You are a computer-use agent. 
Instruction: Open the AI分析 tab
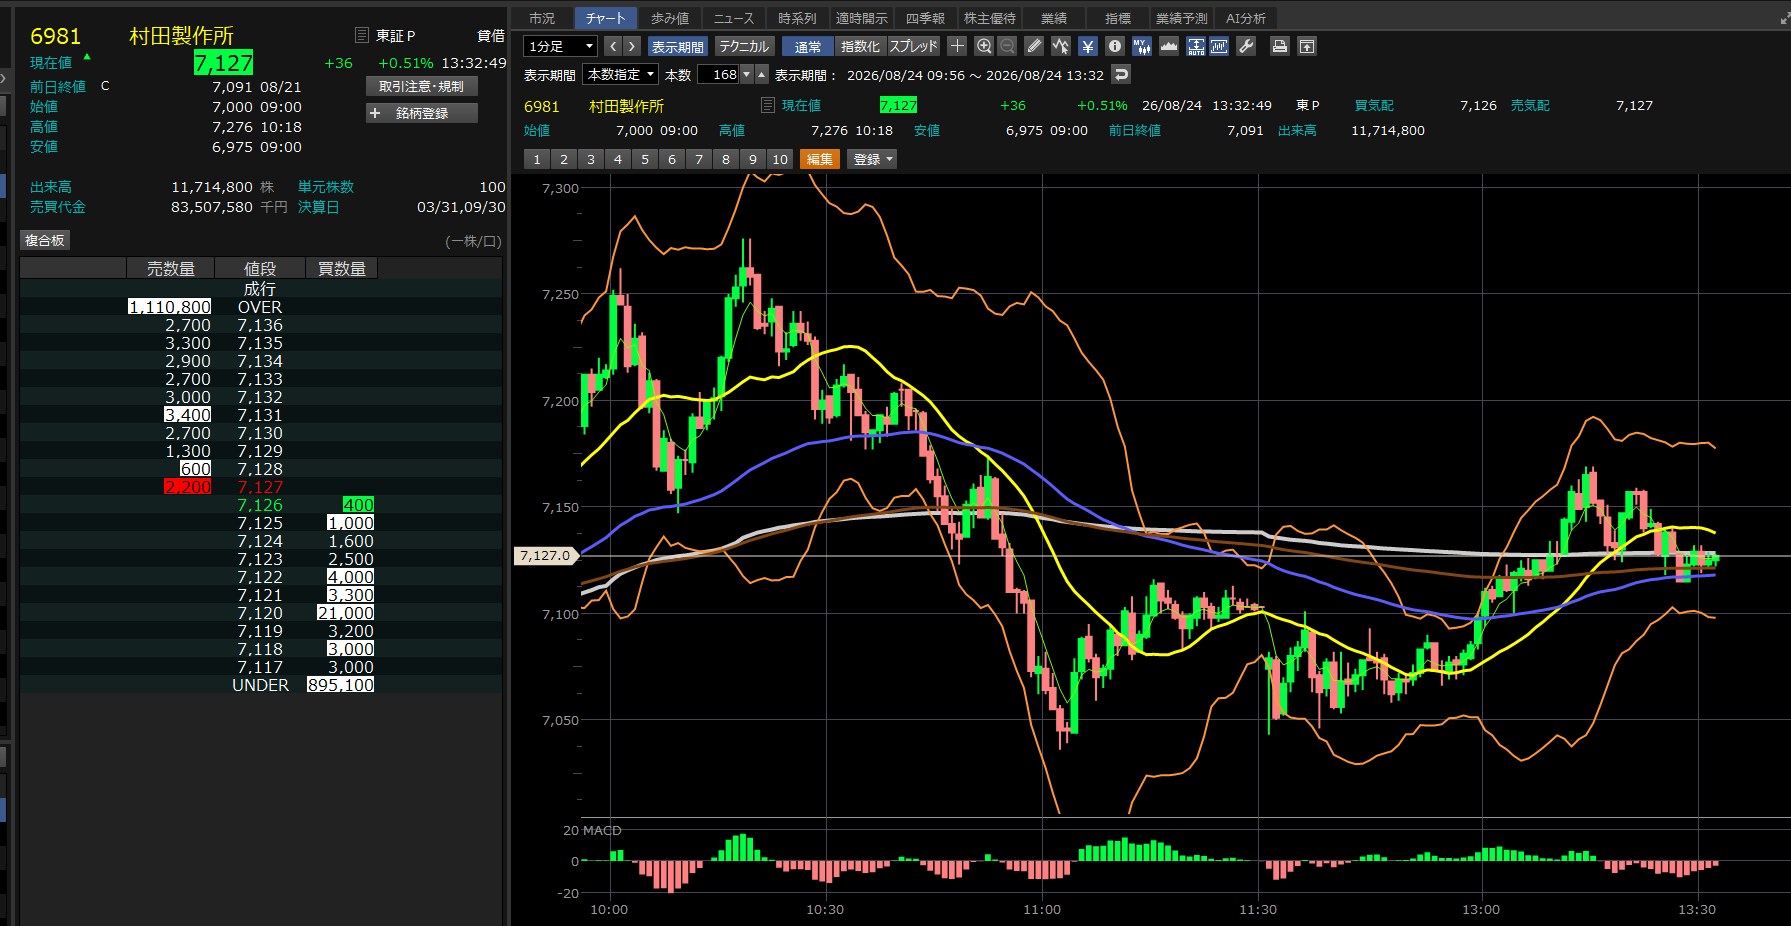pos(1245,18)
